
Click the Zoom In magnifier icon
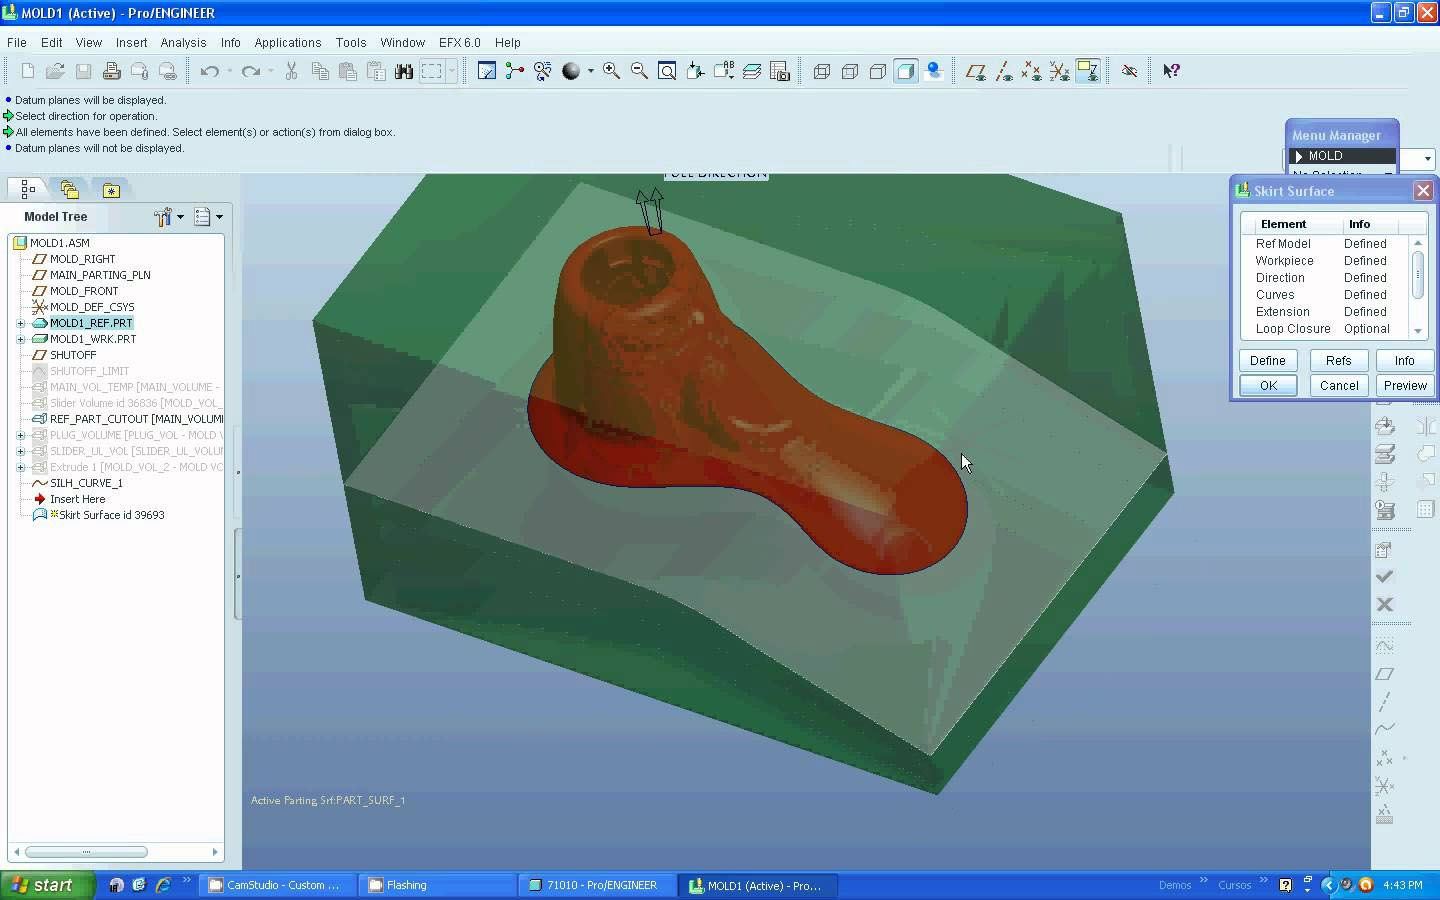[x=611, y=71]
